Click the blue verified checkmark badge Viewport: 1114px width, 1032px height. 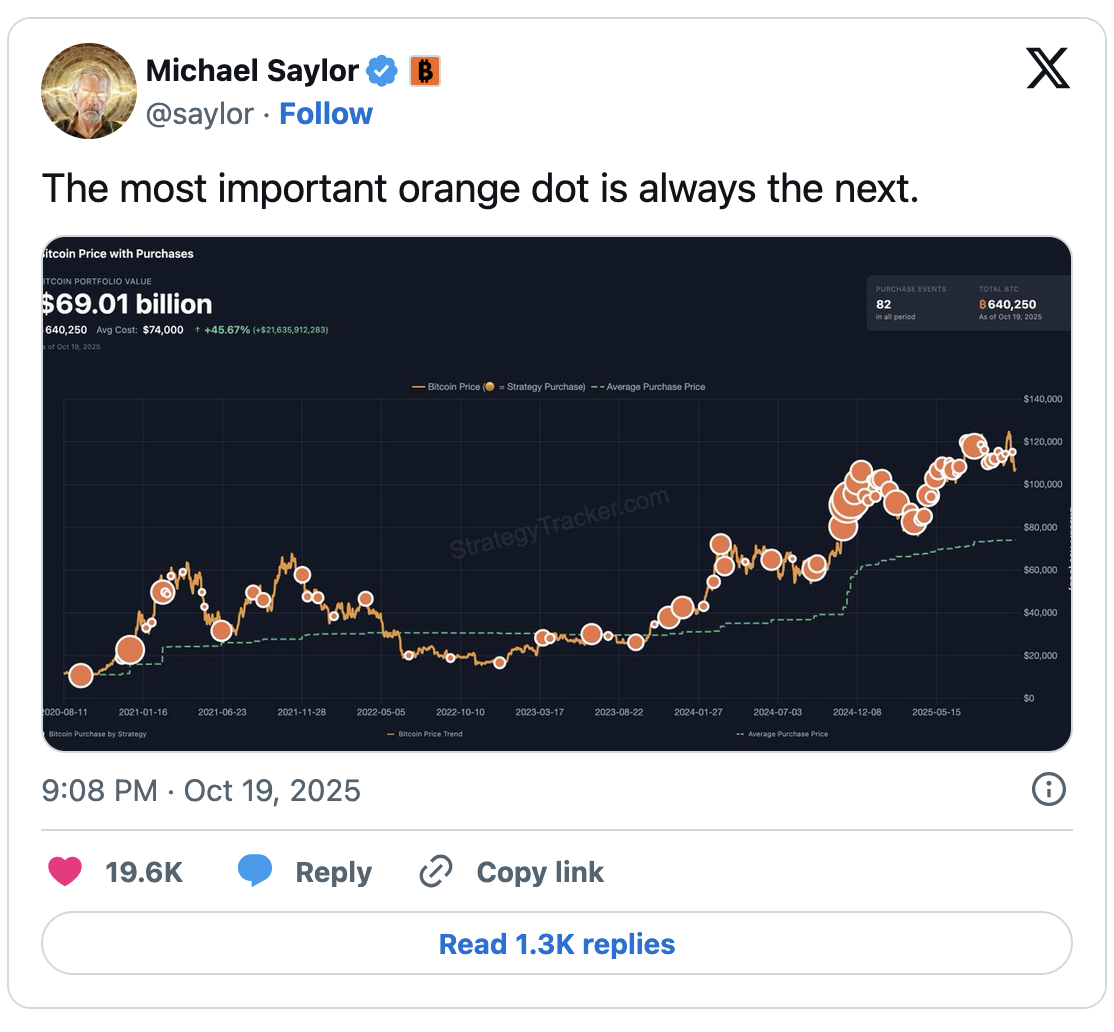click(381, 71)
